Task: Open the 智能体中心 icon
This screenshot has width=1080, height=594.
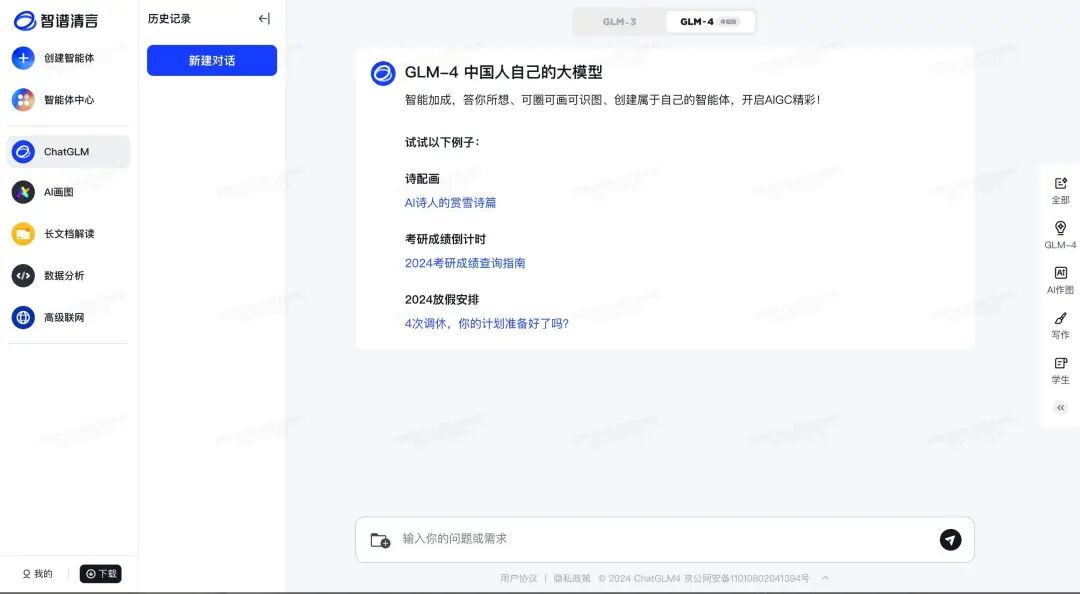Action: [23, 100]
